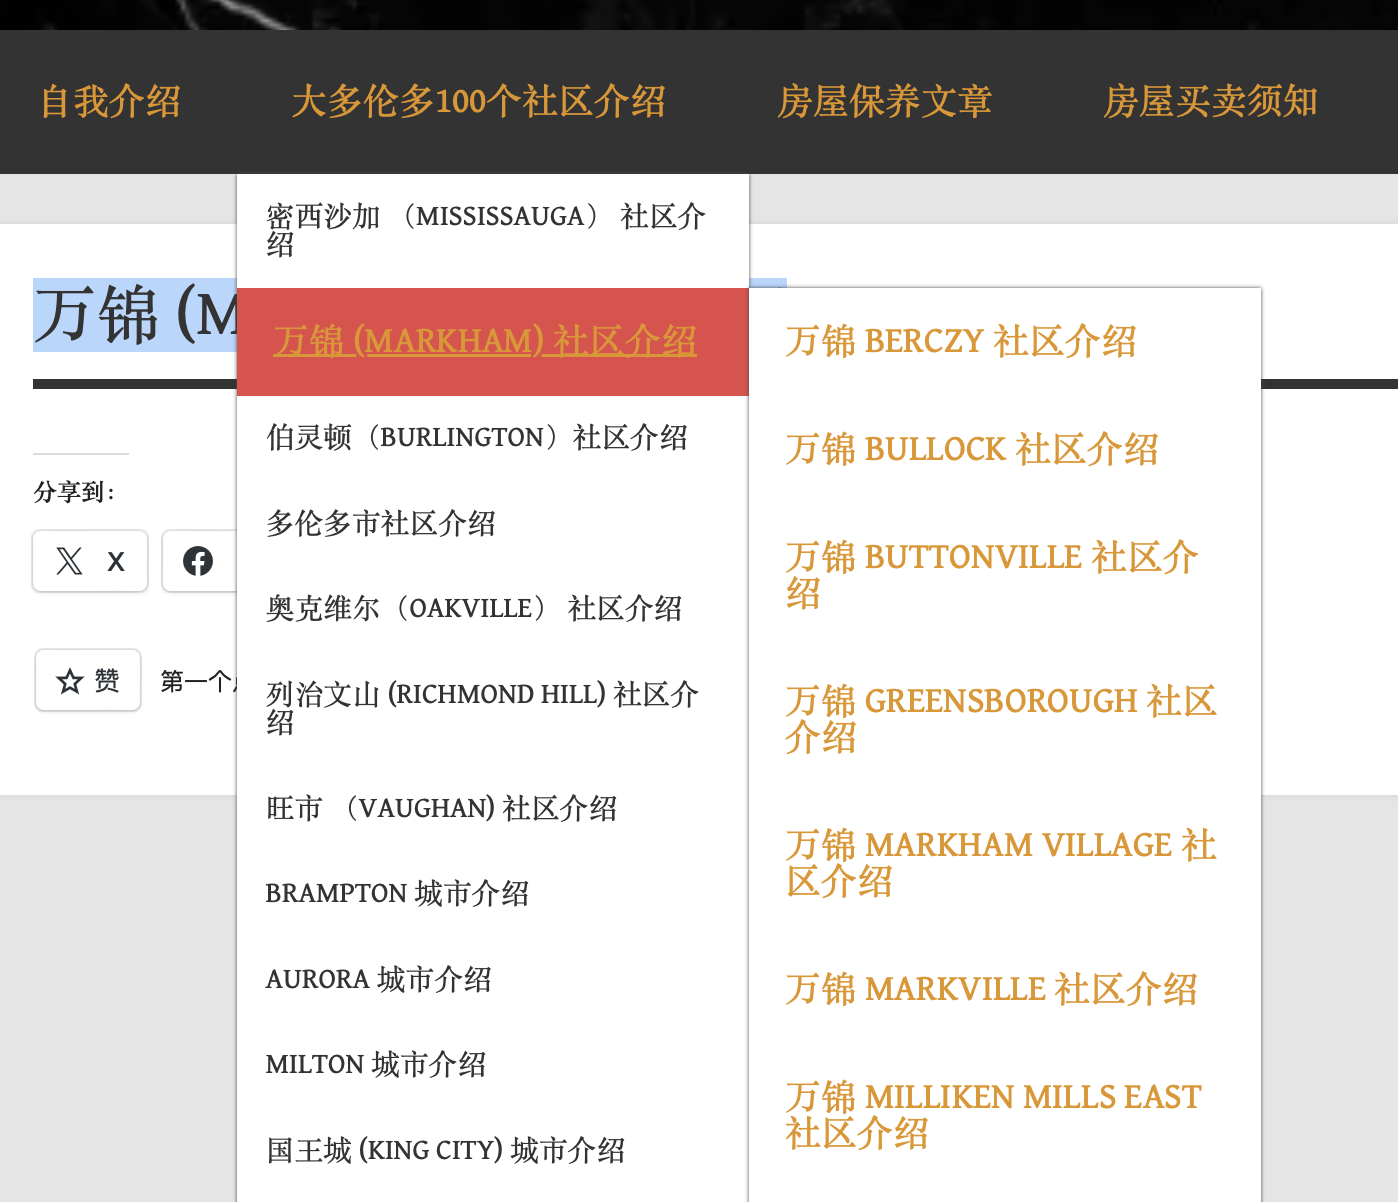Go to 万锦 MARKVILLE 社区介绍
The height and width of the screenshot is (1202, 1398).
(990, 990)
